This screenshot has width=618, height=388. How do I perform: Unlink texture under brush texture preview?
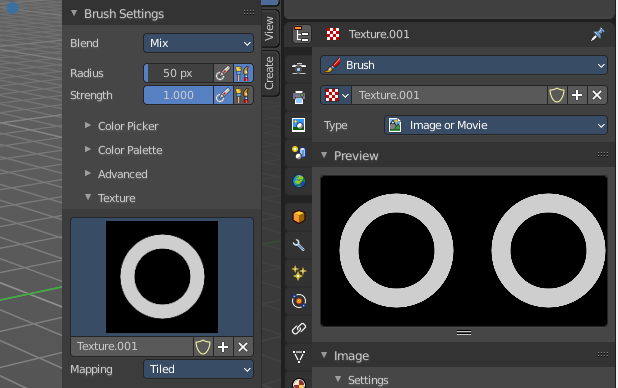[x=243, y=347]
